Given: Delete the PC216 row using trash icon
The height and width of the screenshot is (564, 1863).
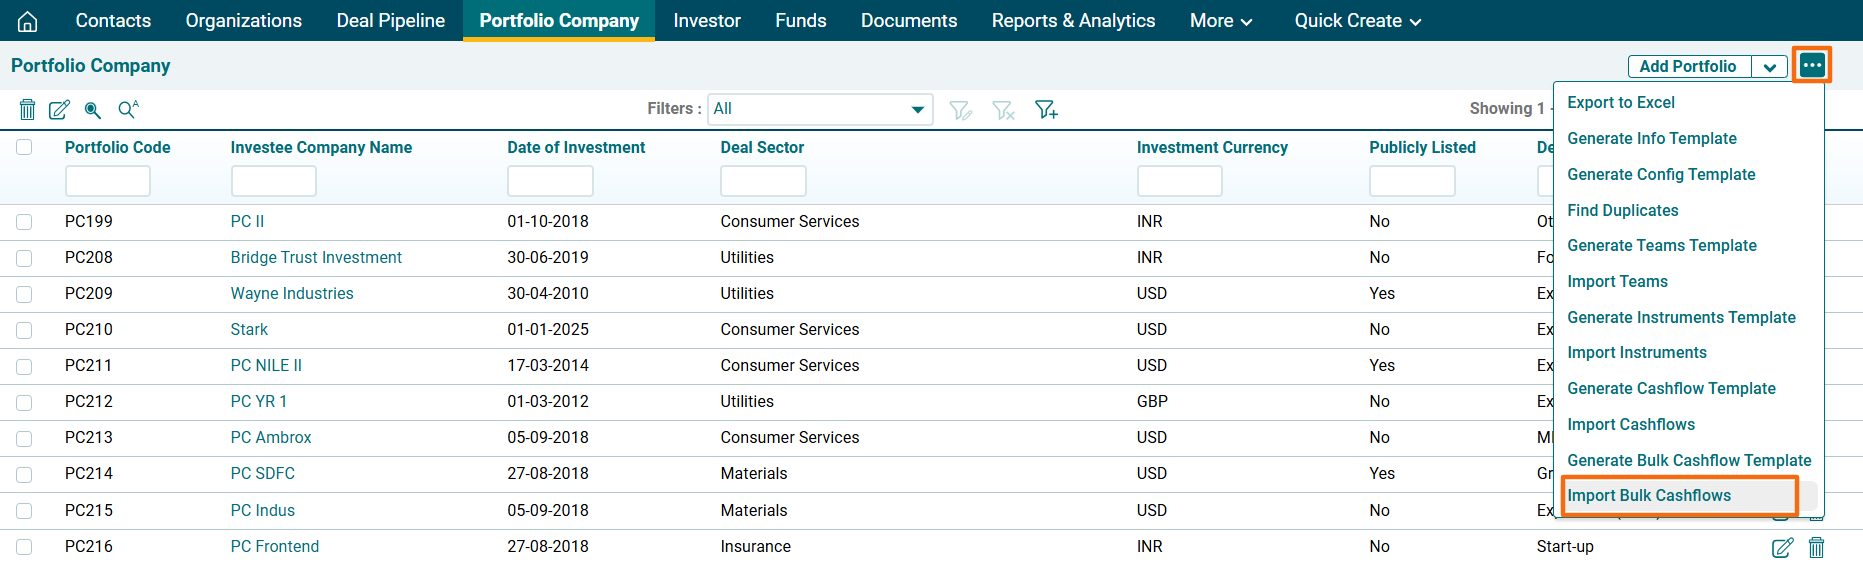Looking at the screenshot, I should (1816, 547).
